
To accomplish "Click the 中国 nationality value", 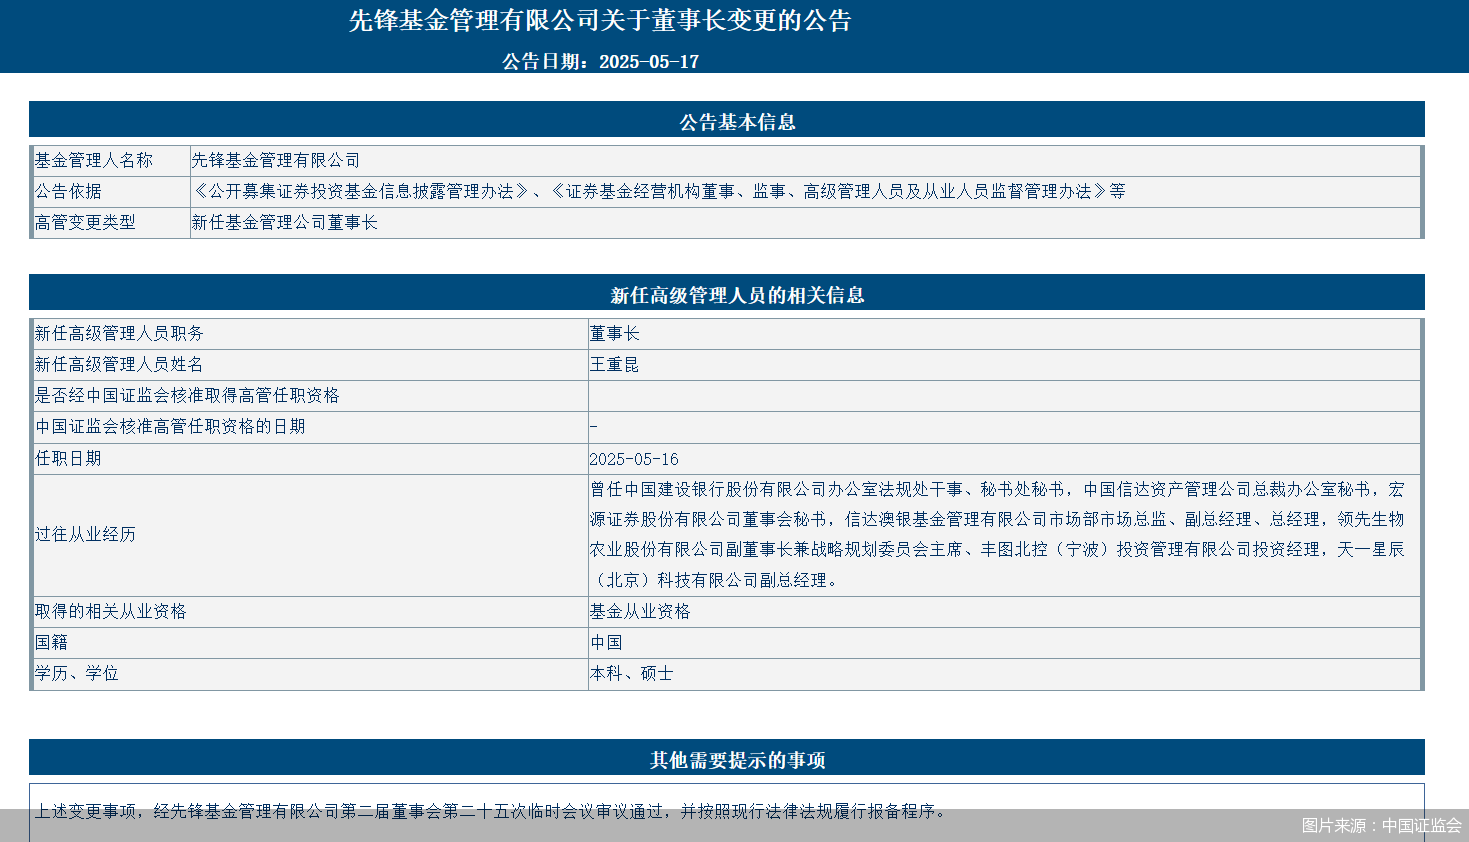I will coord(606,642).
